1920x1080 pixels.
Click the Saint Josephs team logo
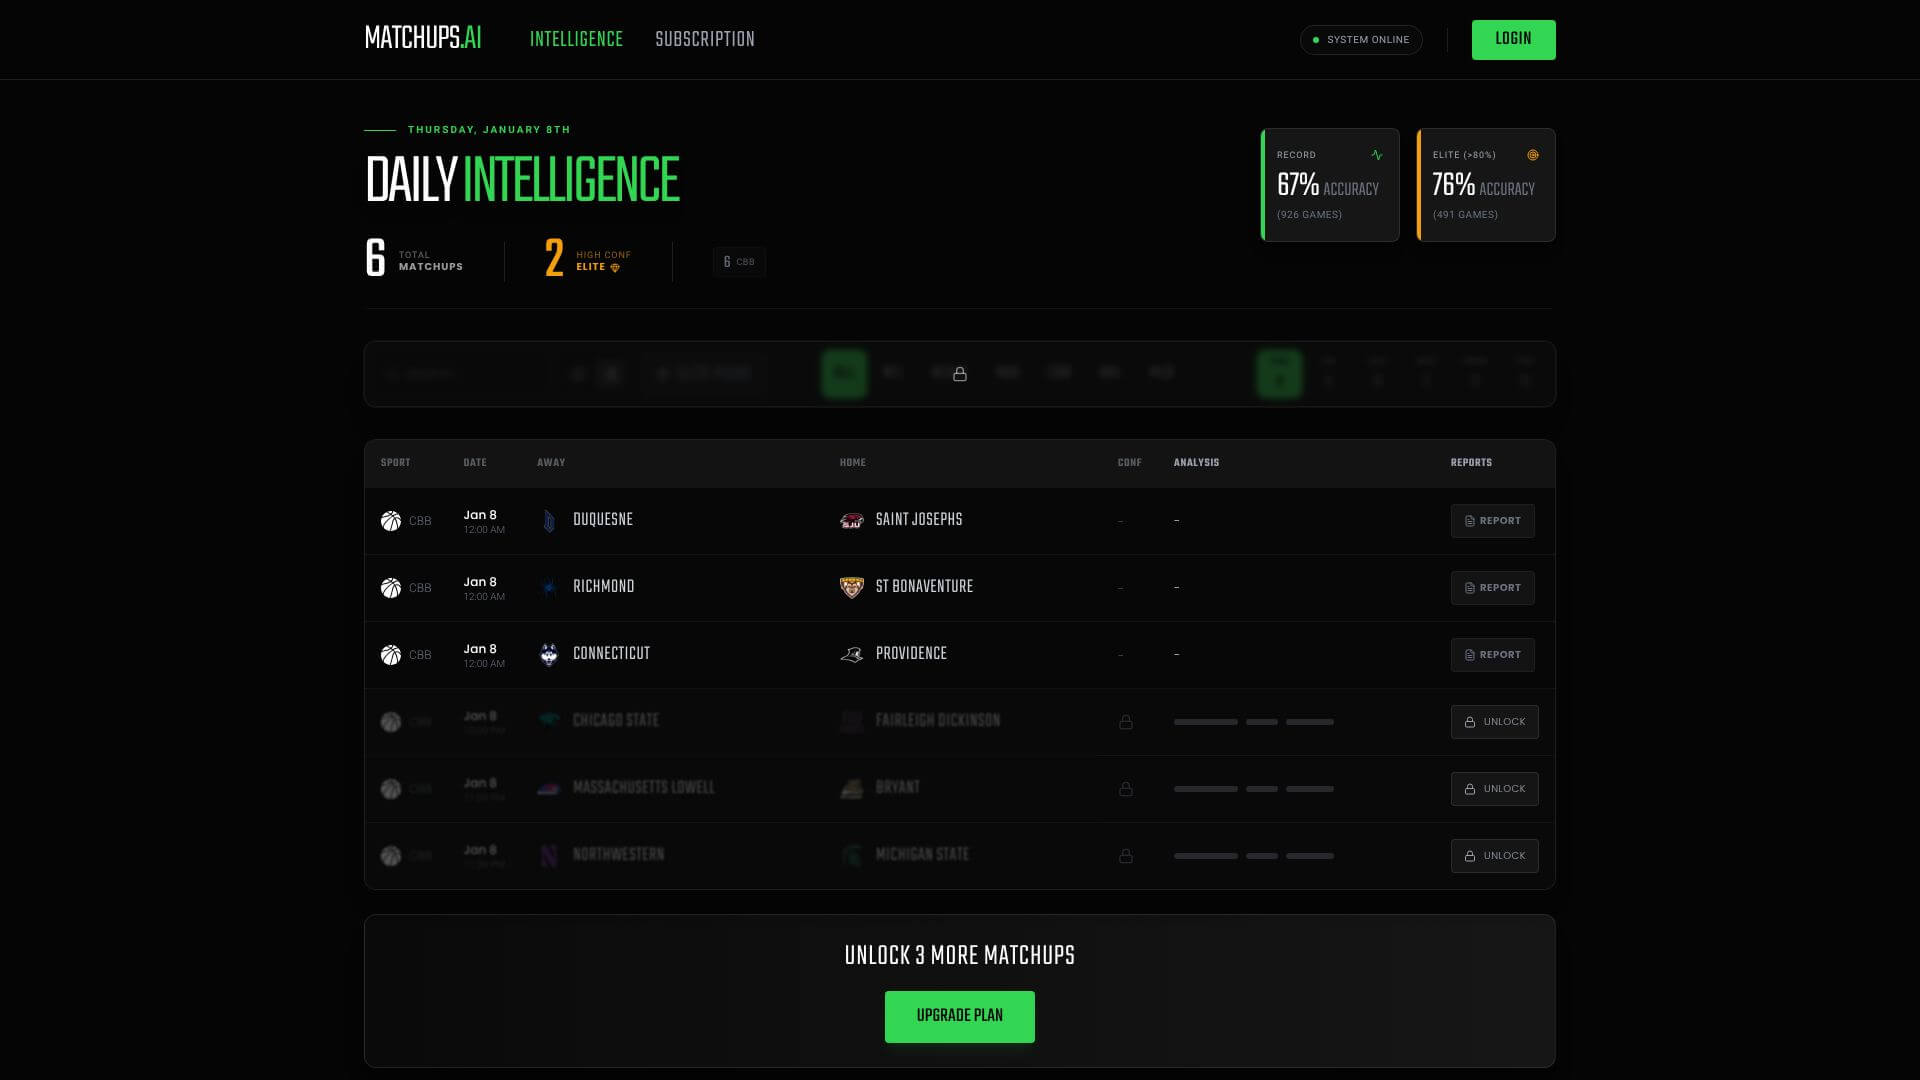click(850, 520)
